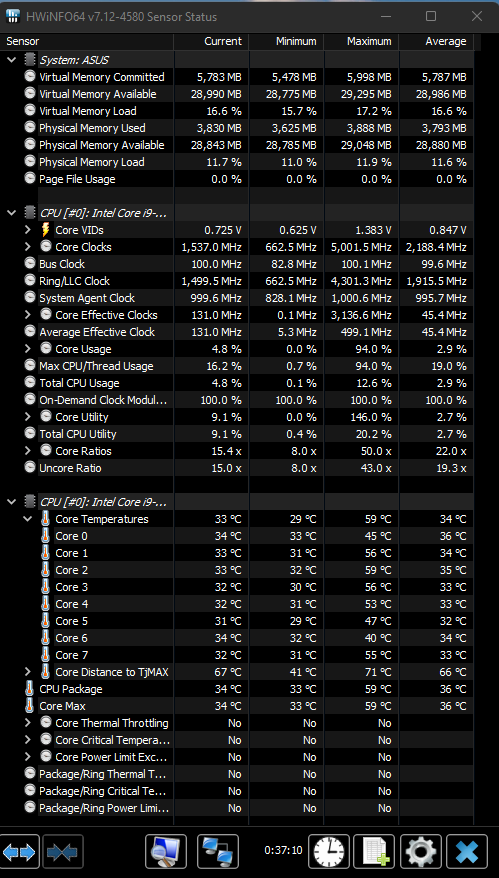Close sensor status with the blue X

[467, 852]
